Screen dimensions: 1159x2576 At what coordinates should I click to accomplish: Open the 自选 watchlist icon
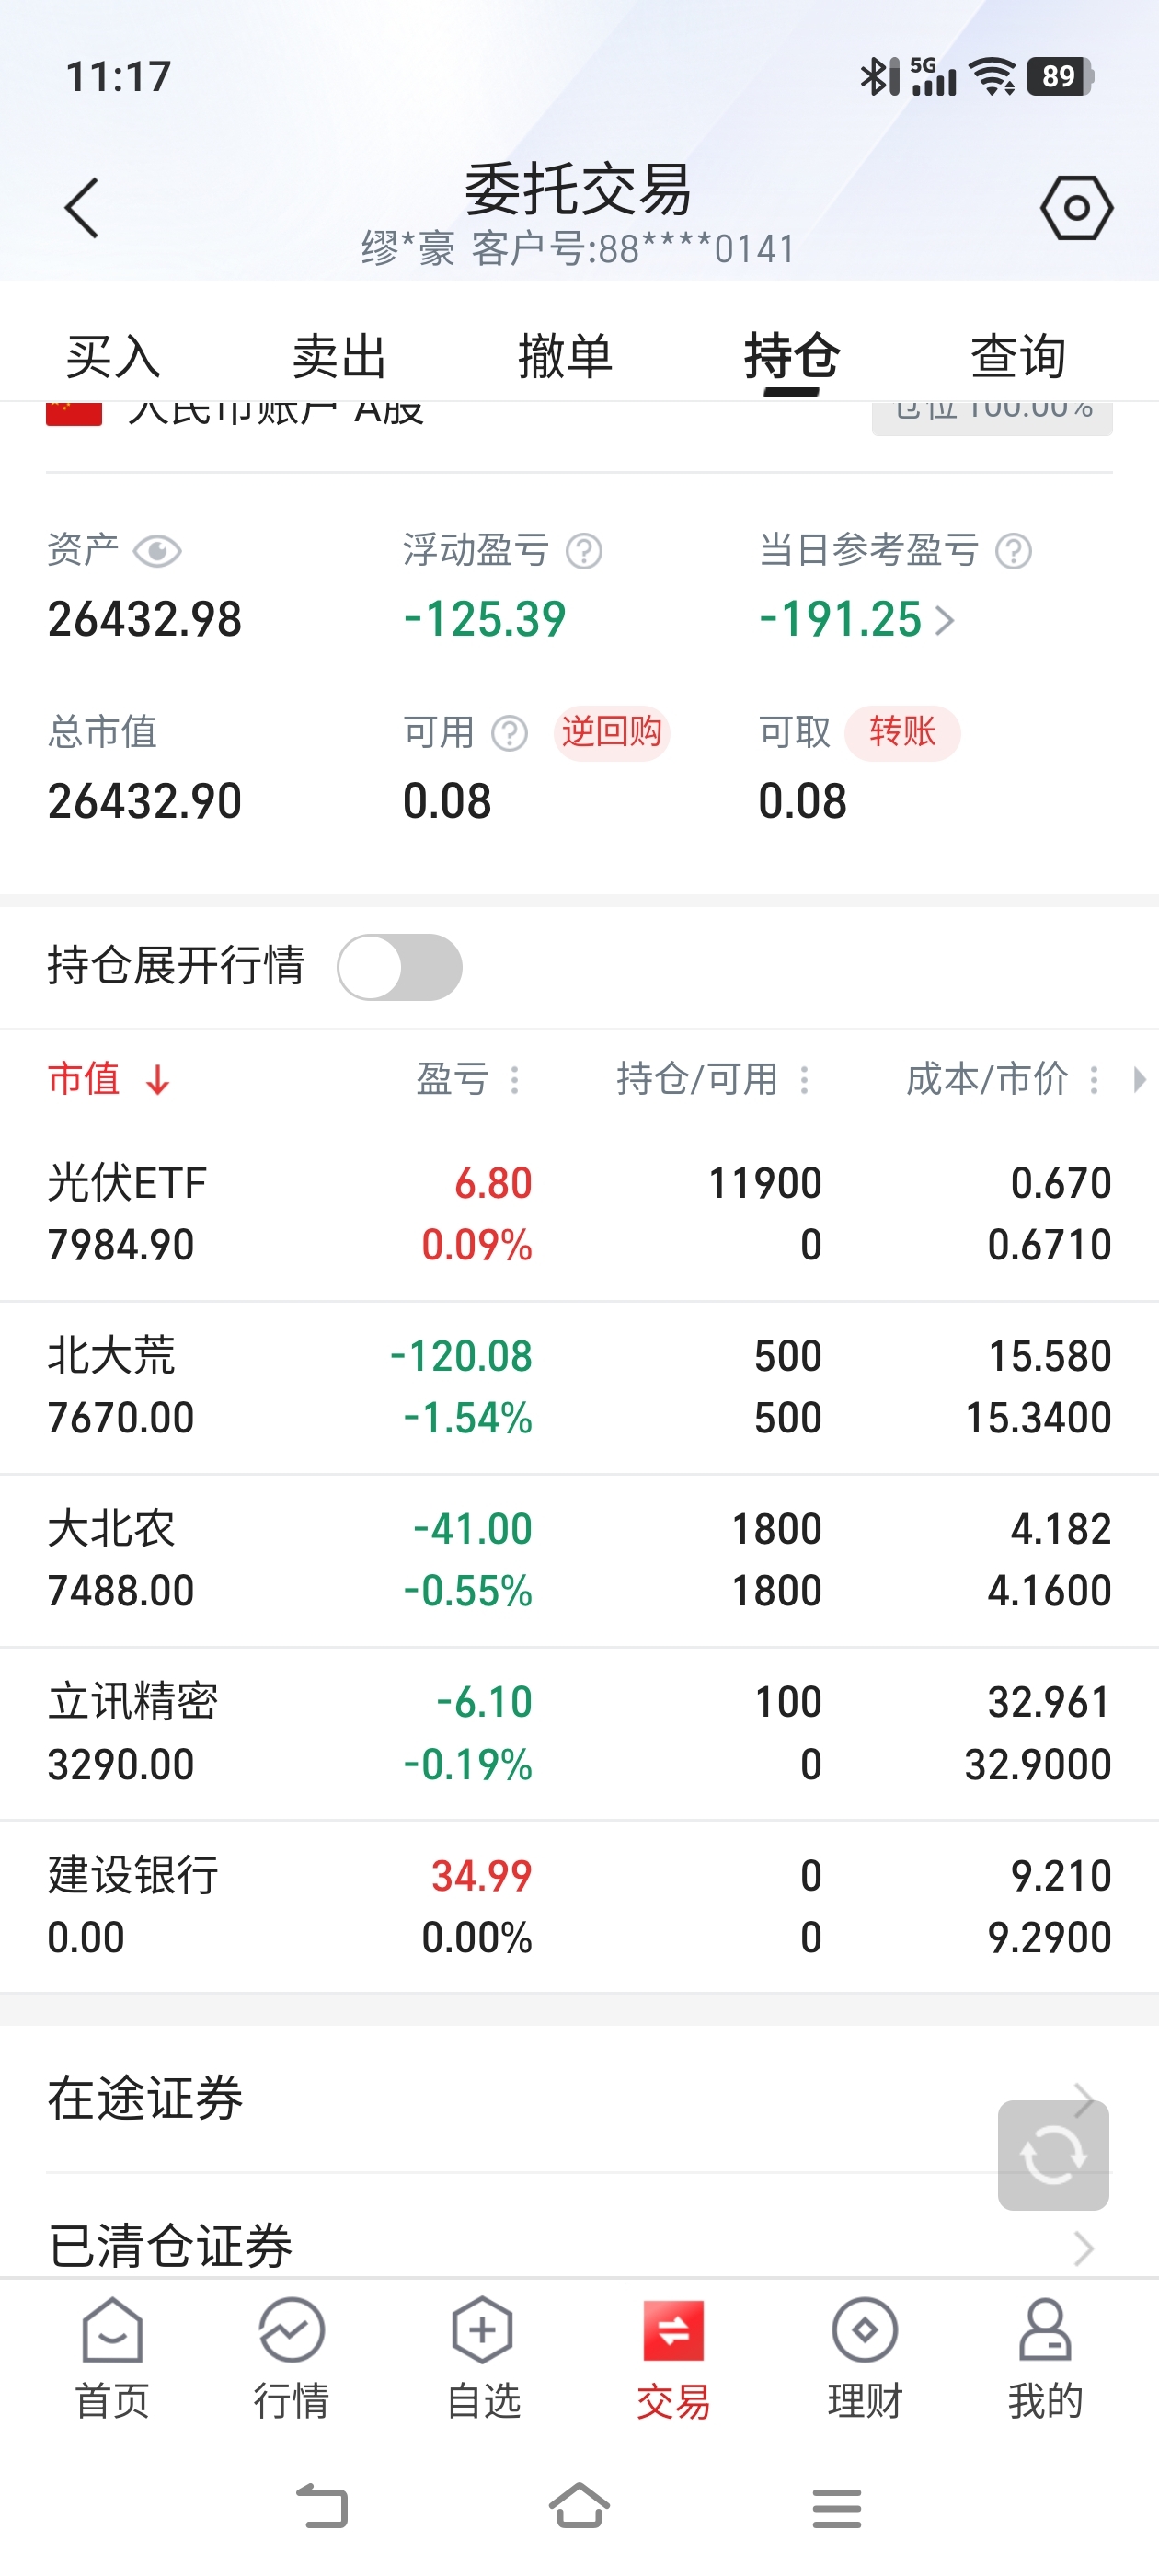coord(483,2359)
